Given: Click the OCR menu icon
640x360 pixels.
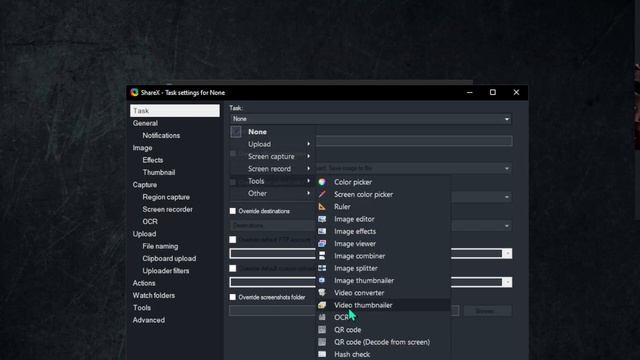Looking at the screenshot, I should coord(322,317).
